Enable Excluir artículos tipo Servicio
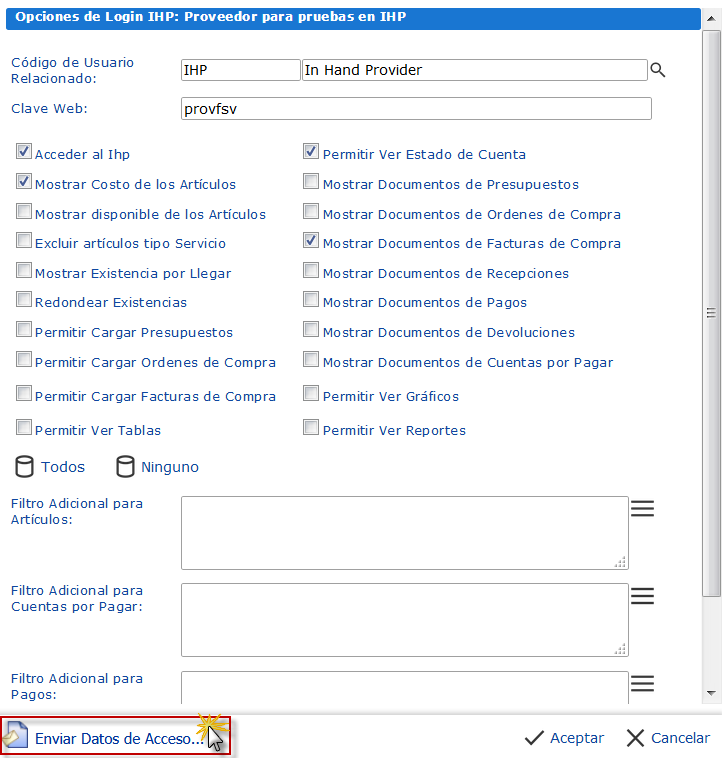This screenshot has height=758, width=722. pyautogui.click(x=24, y=240)
